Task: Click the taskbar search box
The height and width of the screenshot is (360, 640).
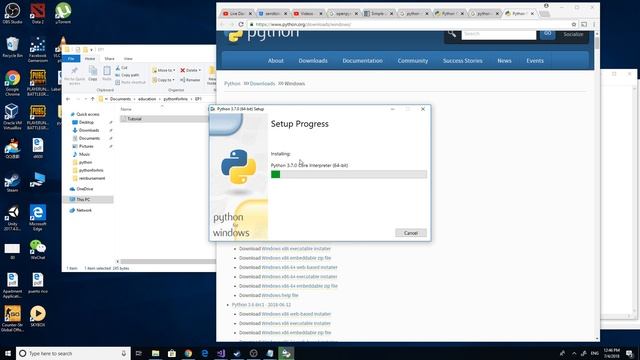Action: tap(73, 353)
